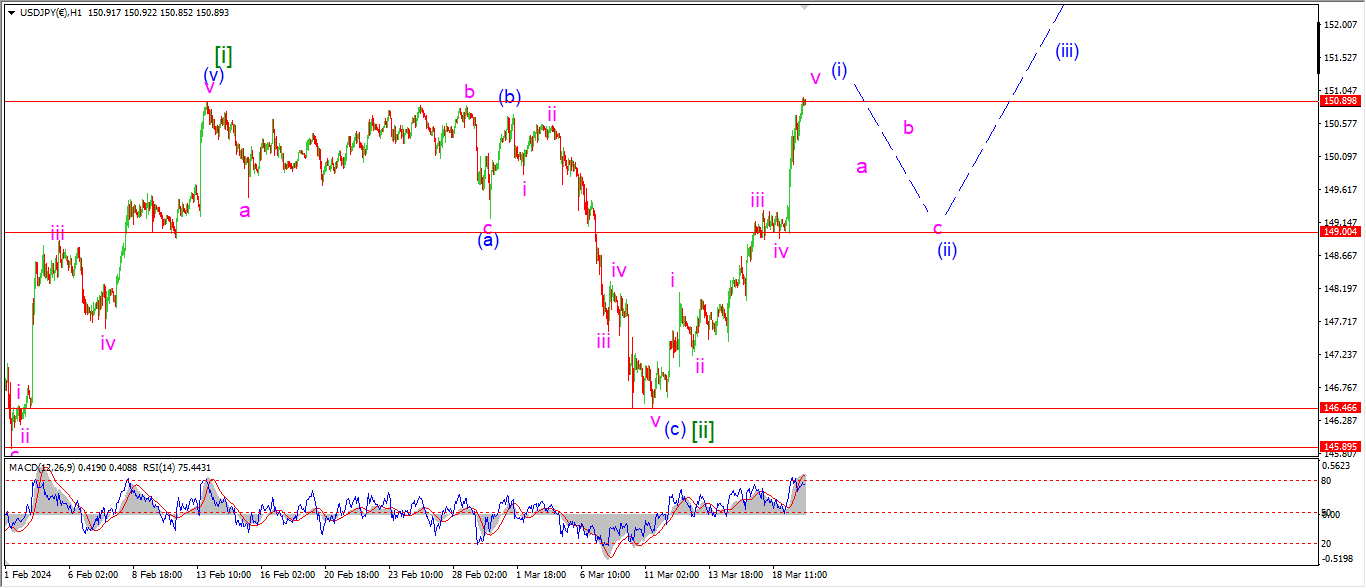Image resolution: width=1366 pixels, height=588 pixels.
Task: Click the blue (i) wave label
Action: pyautogui.click(x=839, y=70)
